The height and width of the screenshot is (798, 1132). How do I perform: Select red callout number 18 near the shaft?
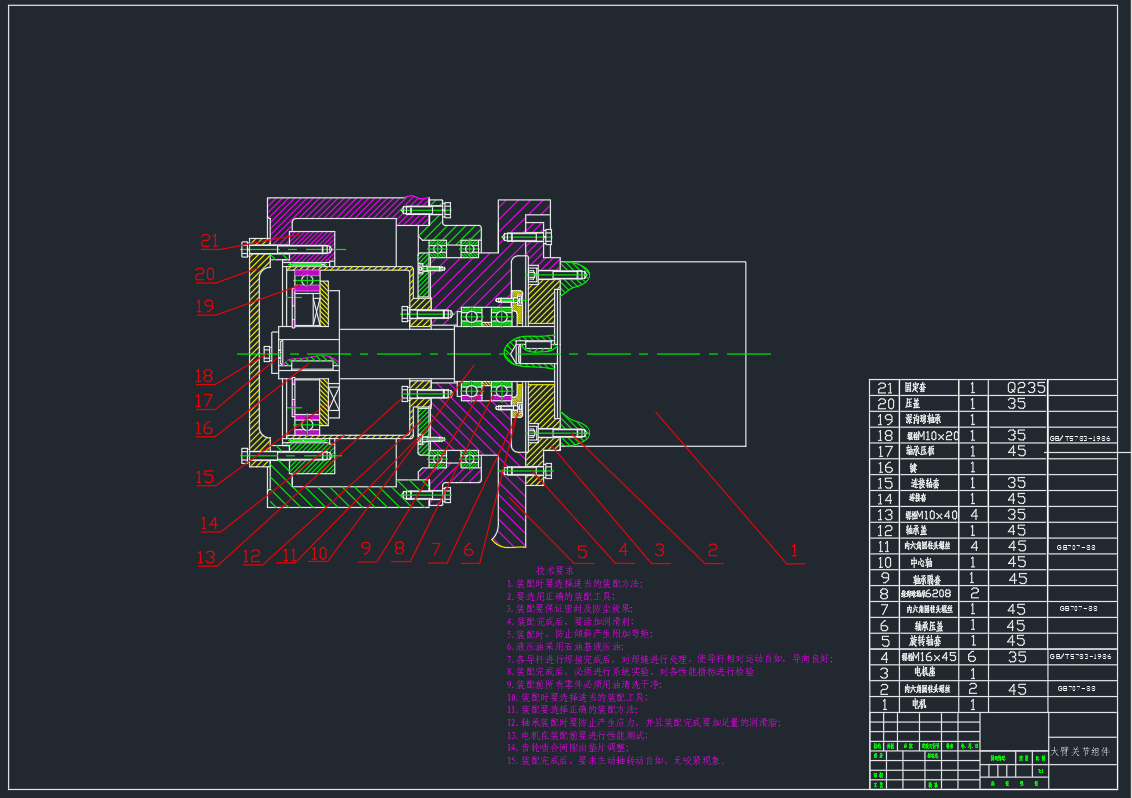point(204,377)
